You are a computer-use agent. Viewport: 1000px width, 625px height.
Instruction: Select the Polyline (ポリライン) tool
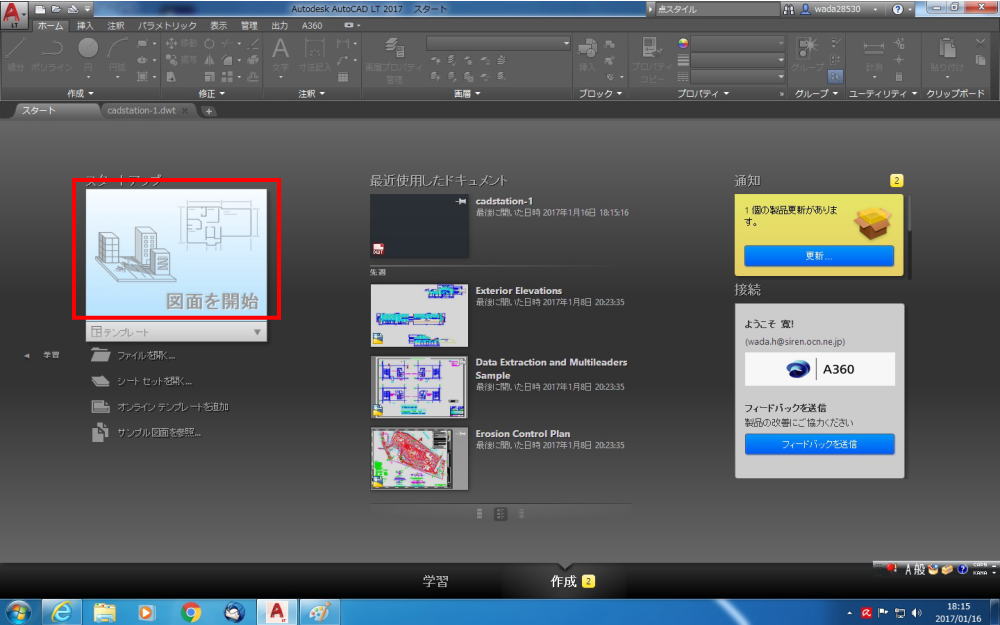point(51,54)
